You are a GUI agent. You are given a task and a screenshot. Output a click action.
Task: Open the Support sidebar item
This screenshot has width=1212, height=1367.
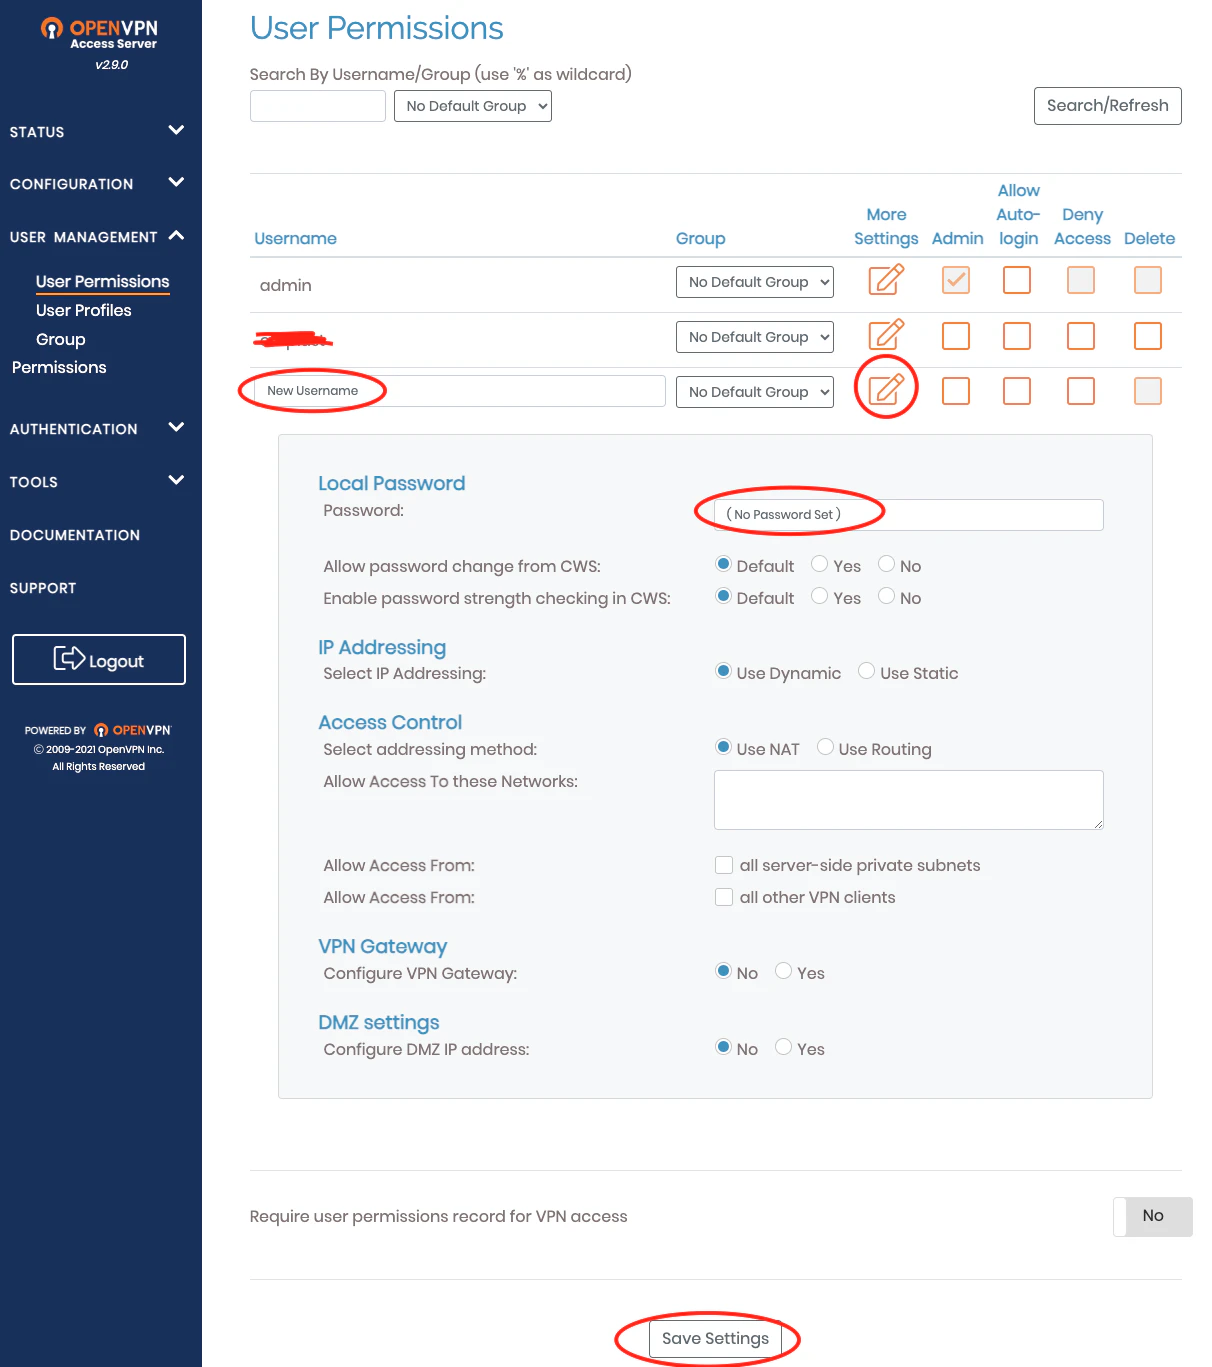[x=43, y=588]
